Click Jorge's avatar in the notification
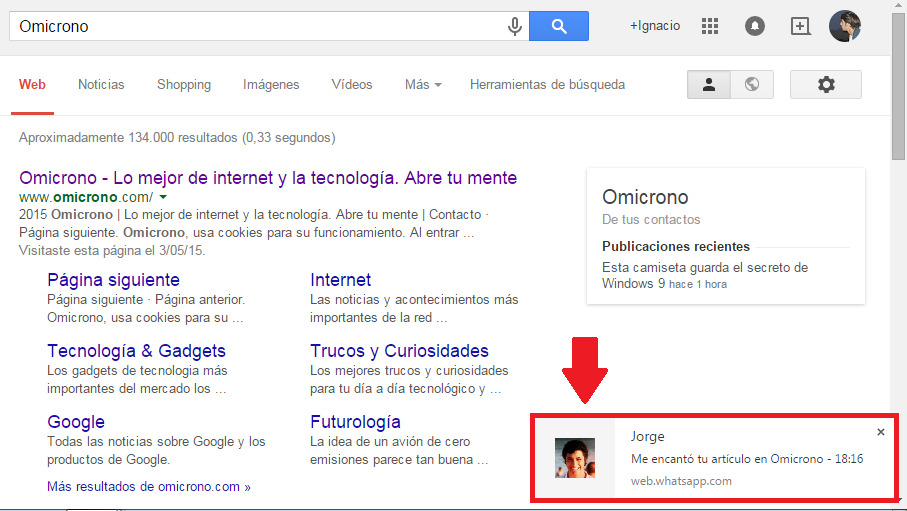This screenshot has height=511, width=907. click(x=575, y=458)
